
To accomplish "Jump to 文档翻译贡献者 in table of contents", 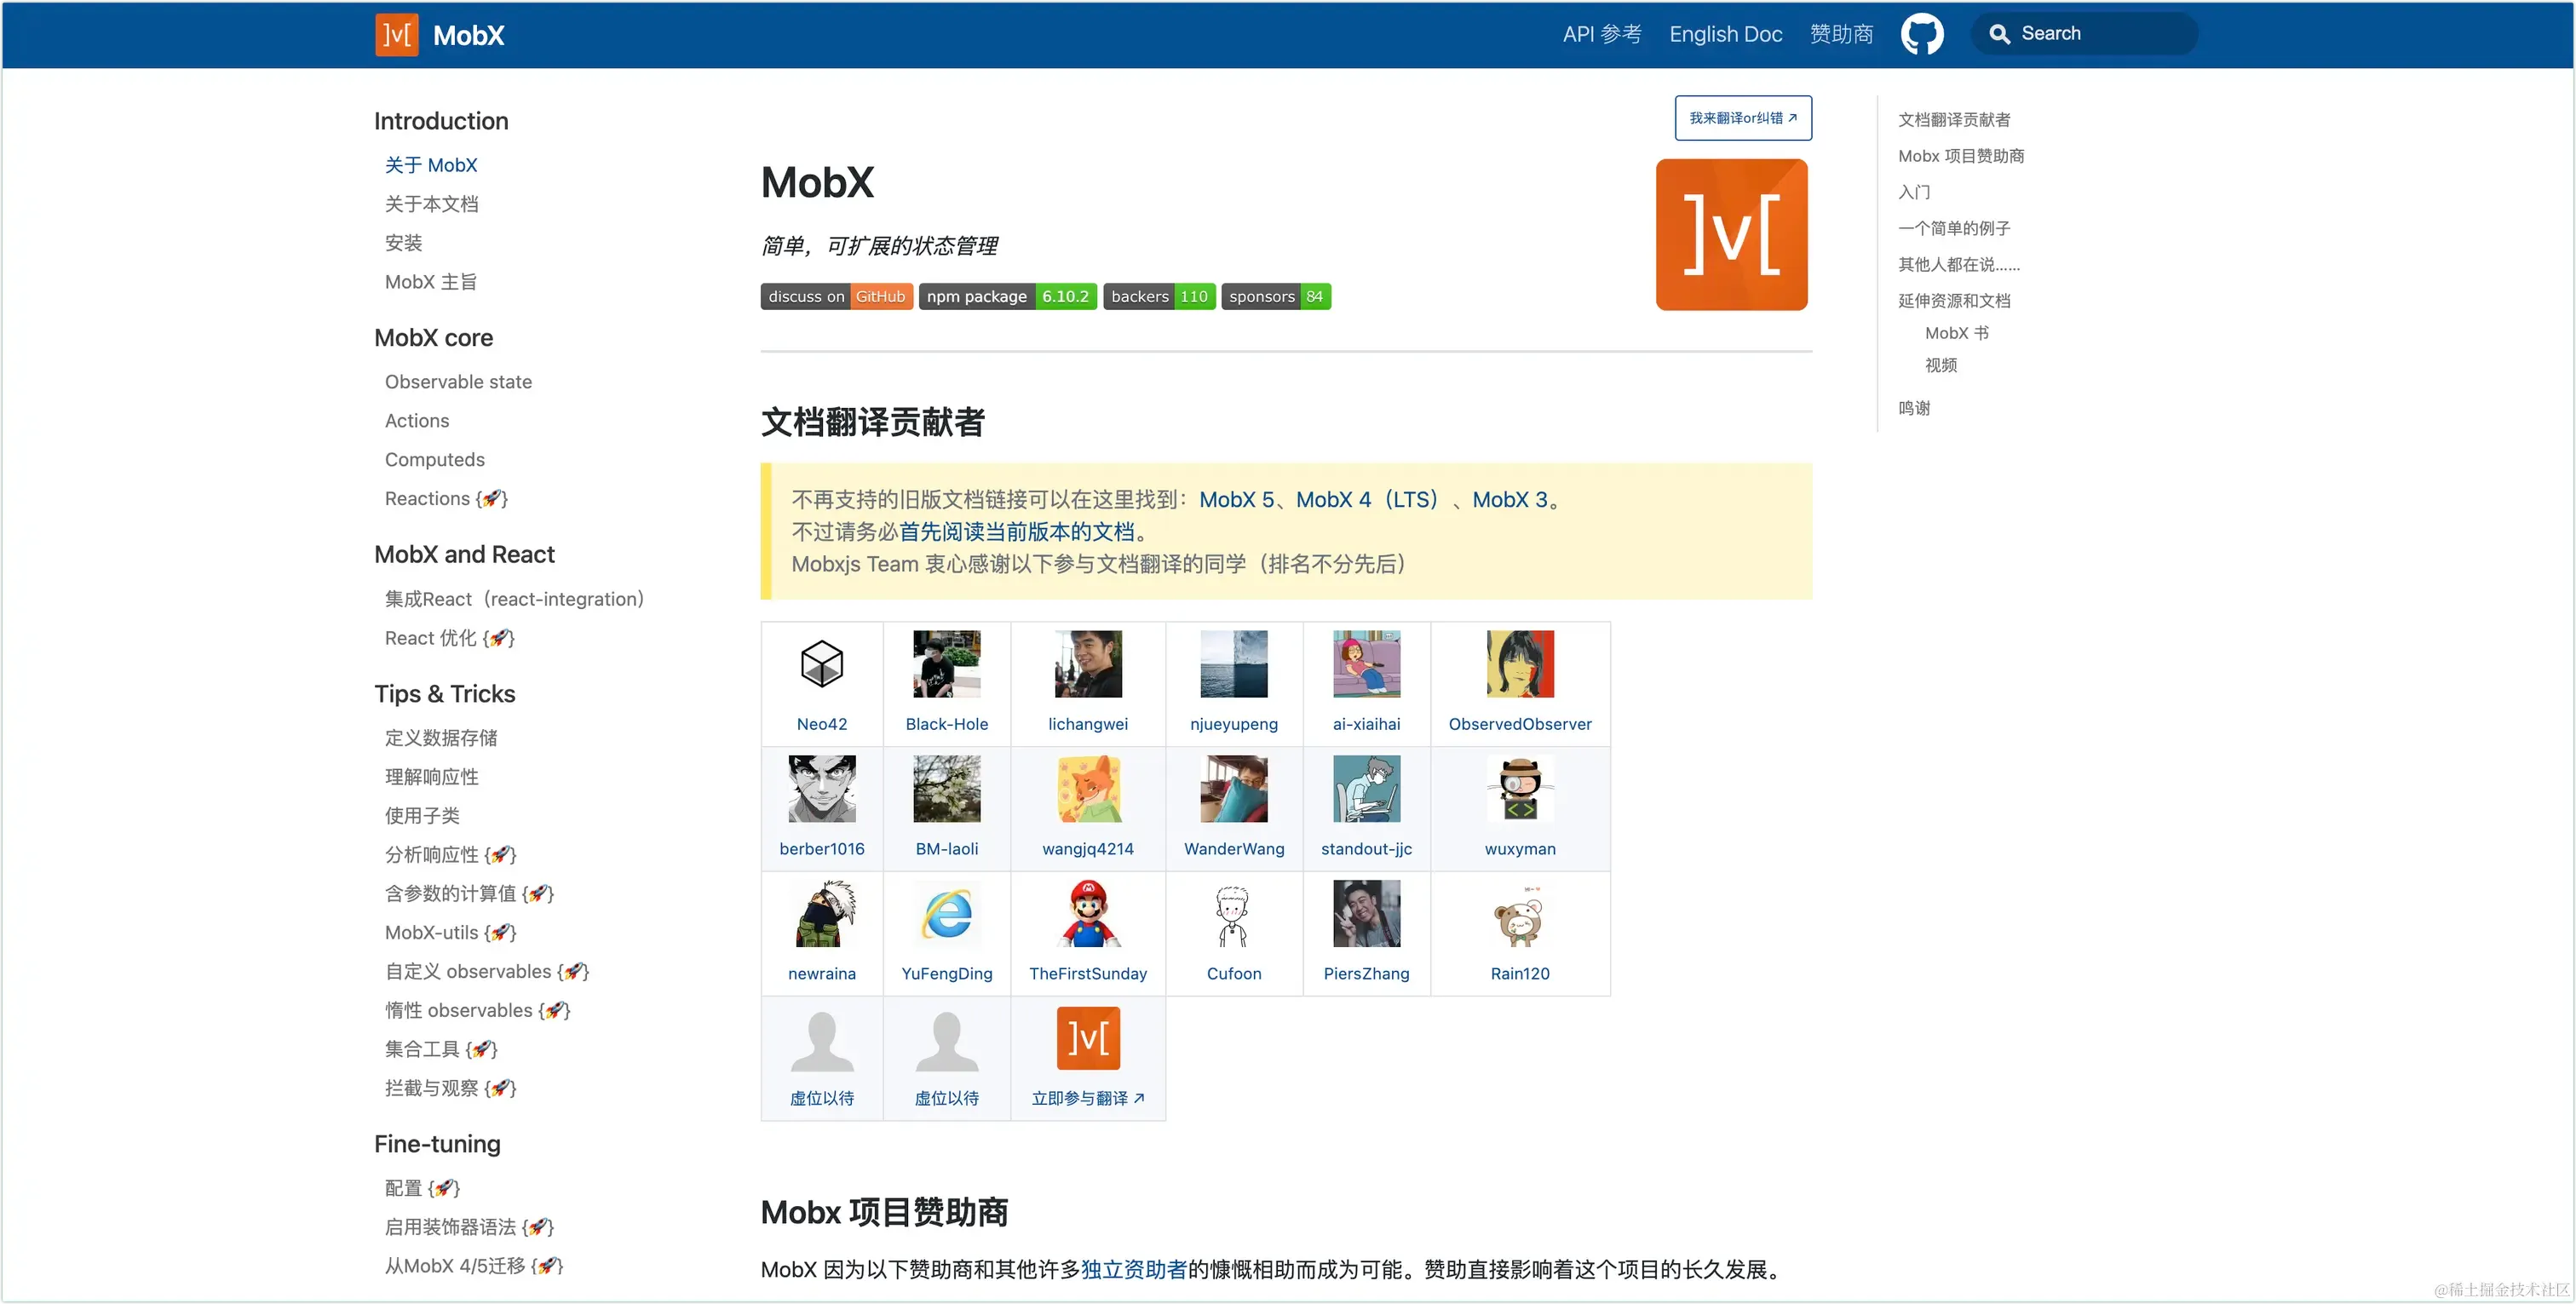I will pos(1953,120).
